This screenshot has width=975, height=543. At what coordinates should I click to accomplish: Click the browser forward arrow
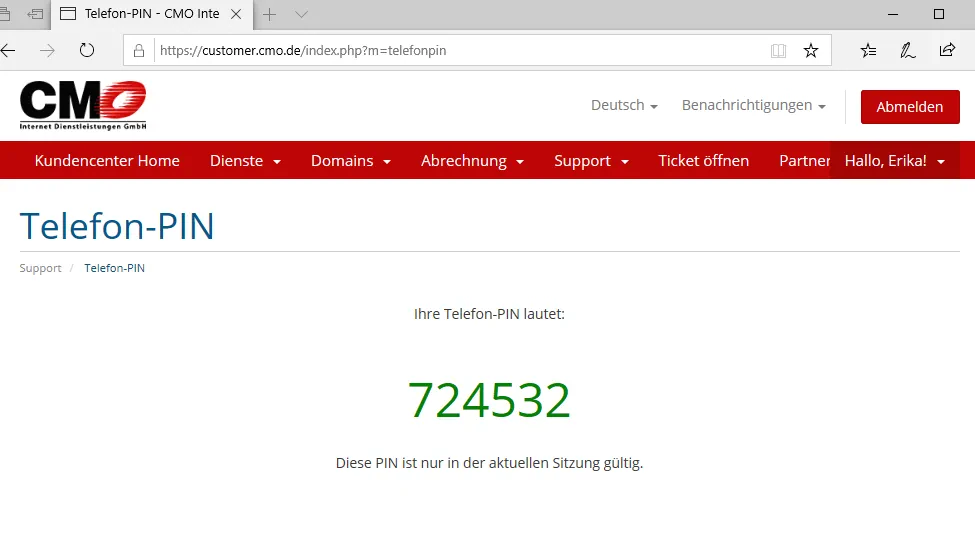47,50
